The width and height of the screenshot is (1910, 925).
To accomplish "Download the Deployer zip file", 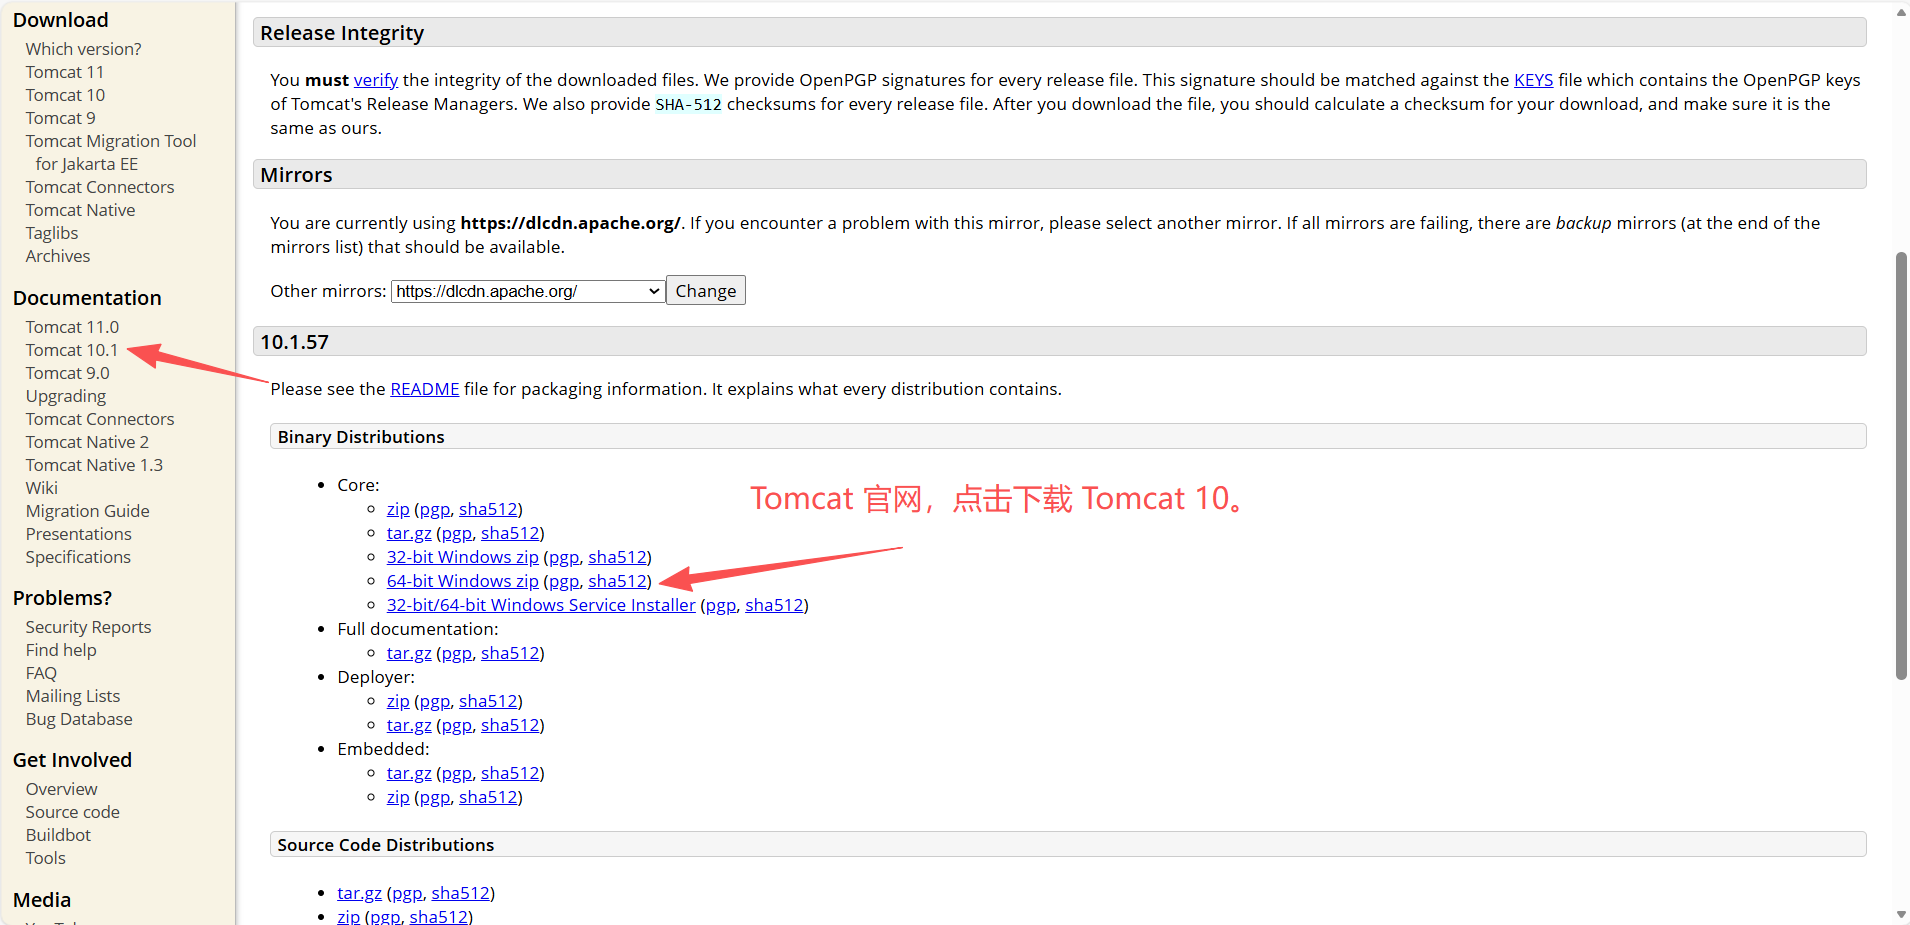I will point(398,701).
